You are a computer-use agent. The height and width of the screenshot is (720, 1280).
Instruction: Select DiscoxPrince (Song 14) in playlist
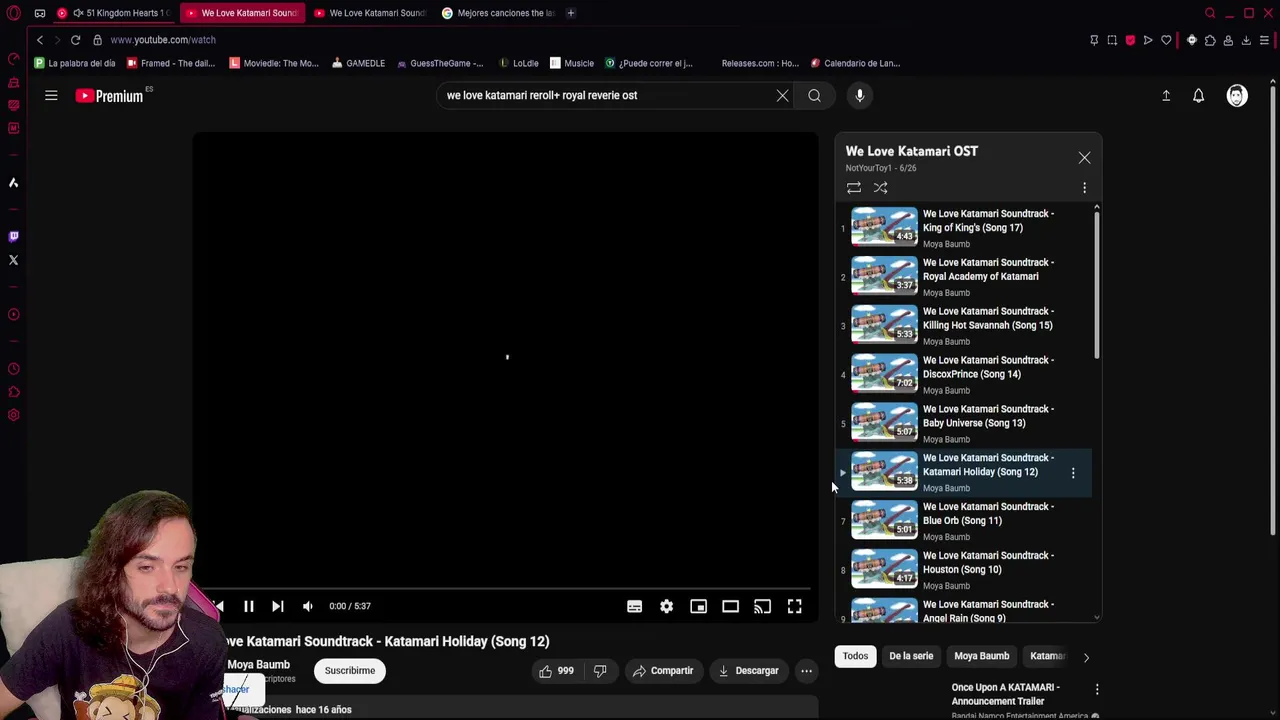(965, 374)
